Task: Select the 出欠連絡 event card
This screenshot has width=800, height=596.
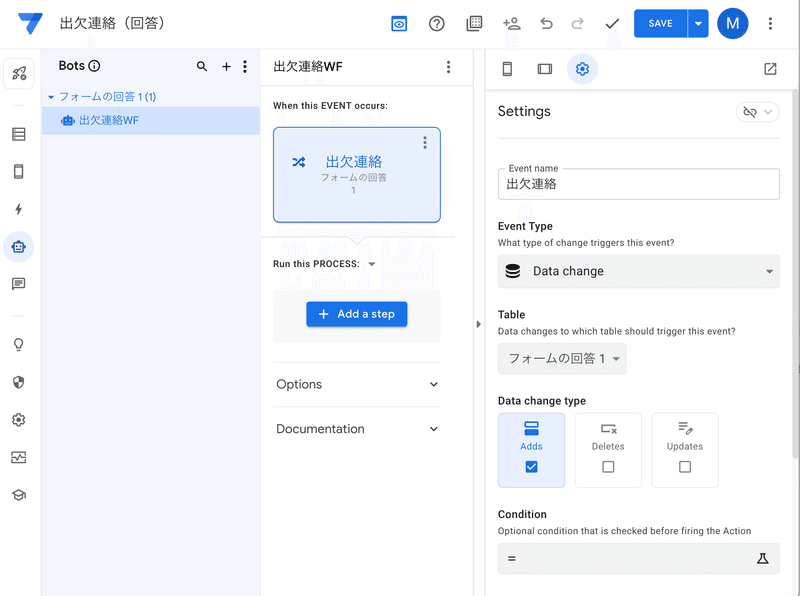Action: tap(357, 175)
